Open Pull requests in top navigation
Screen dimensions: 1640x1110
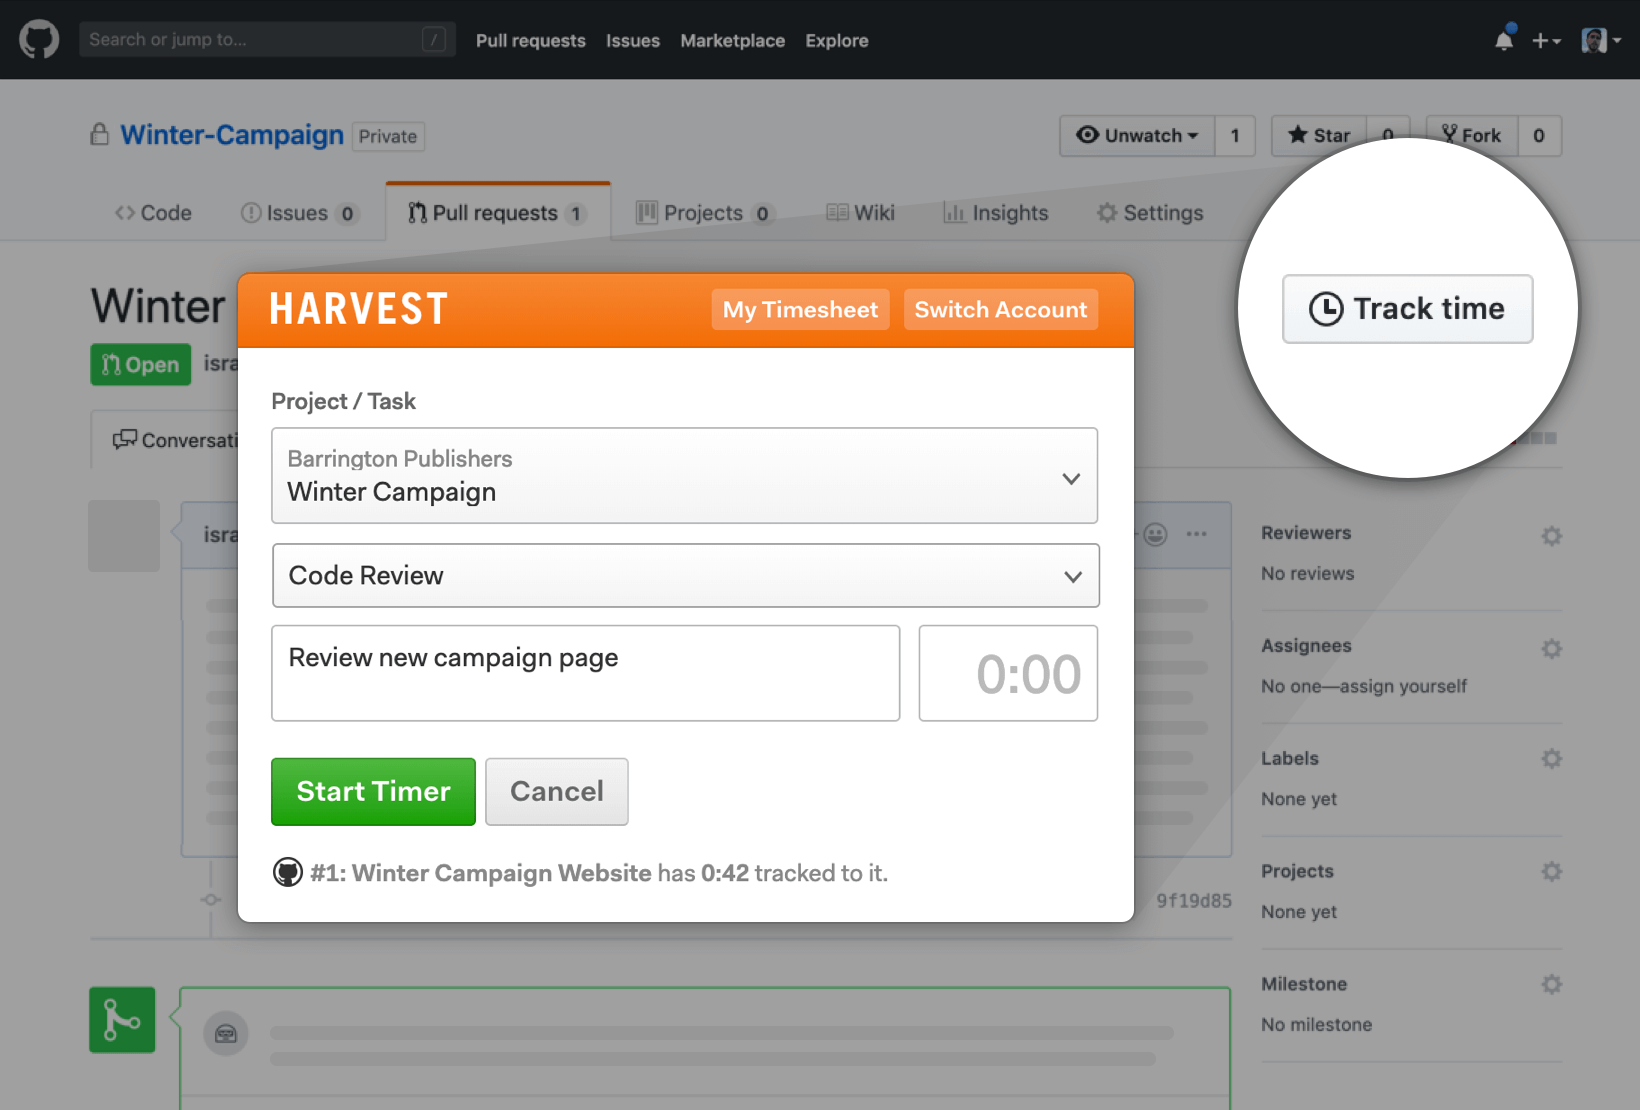531,40
